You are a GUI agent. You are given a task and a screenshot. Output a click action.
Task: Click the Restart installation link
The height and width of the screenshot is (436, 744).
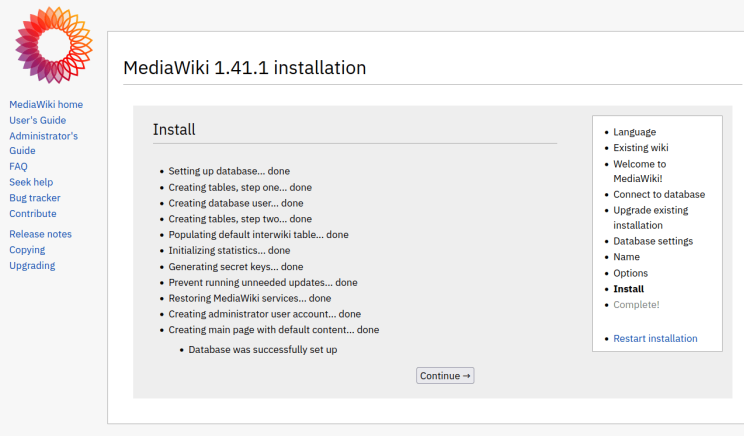[655, 338]
